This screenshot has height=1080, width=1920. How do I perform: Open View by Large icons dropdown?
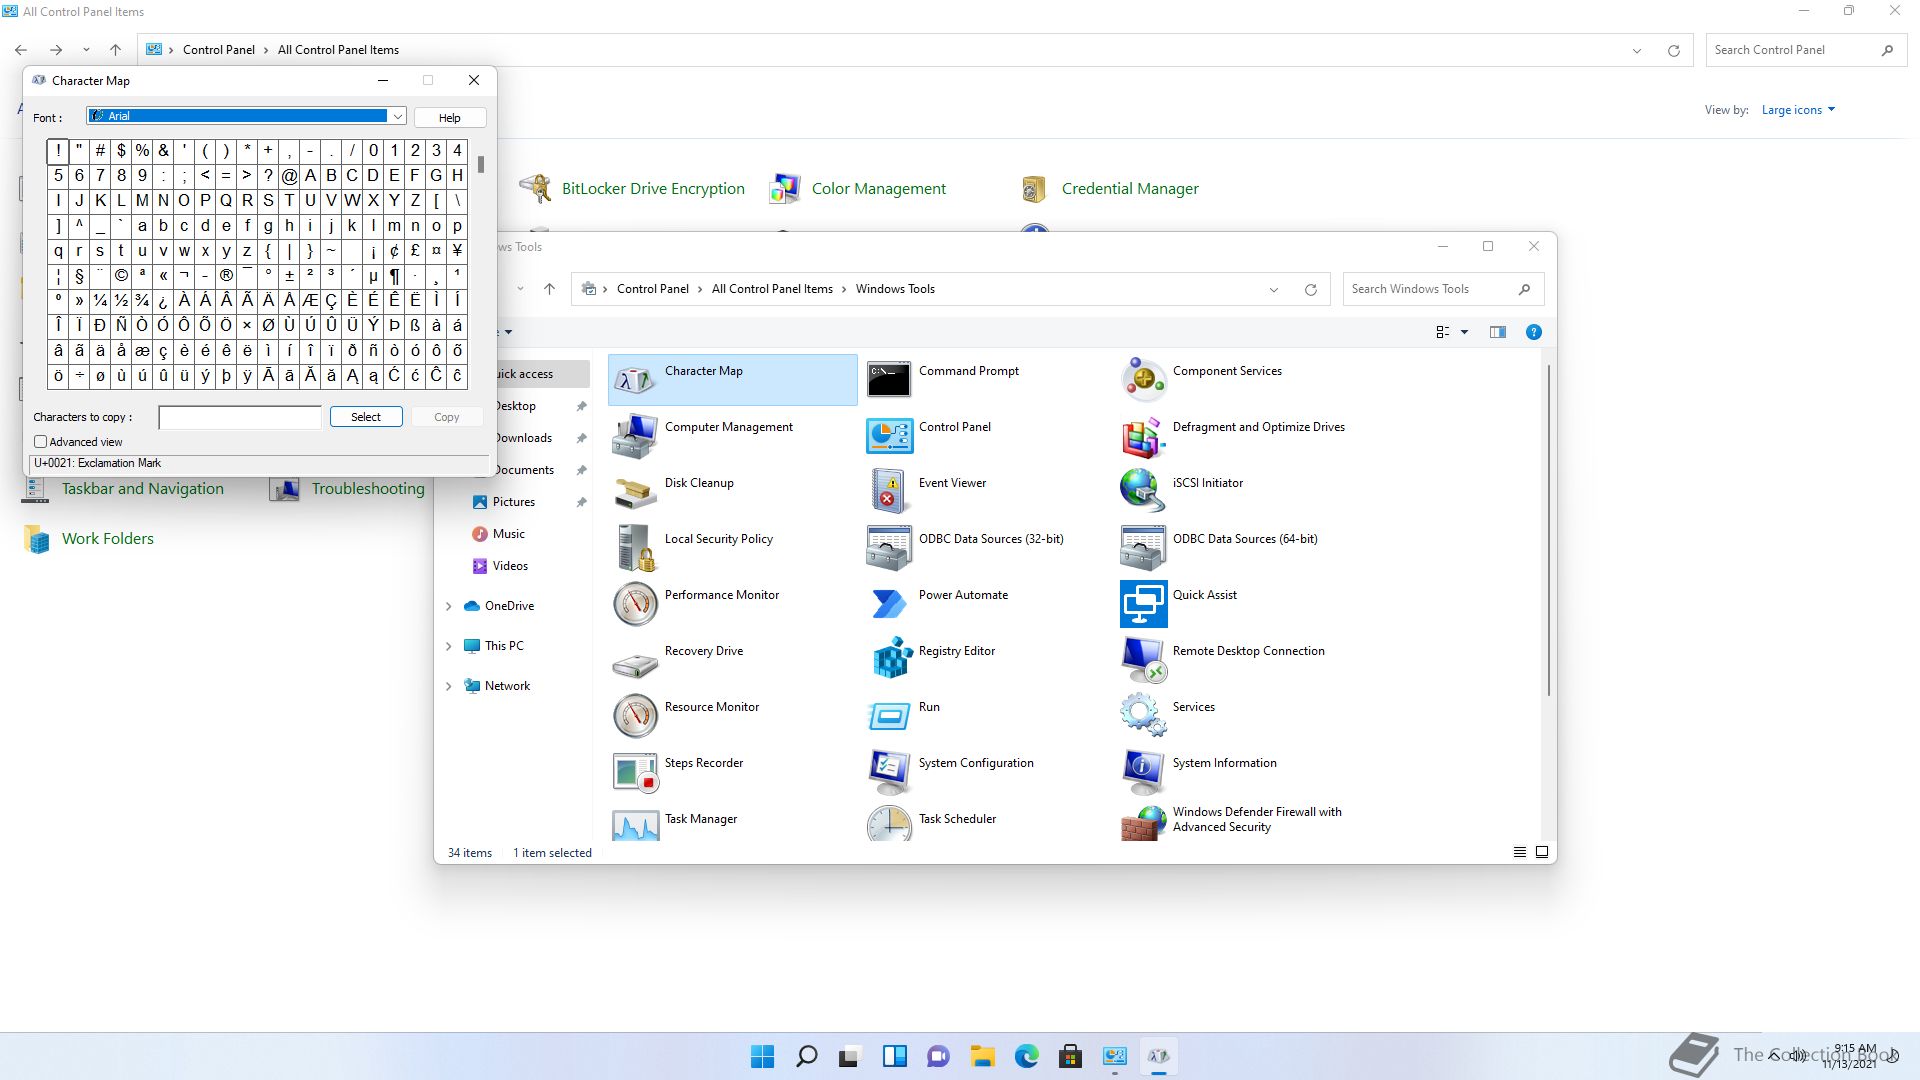coord(1798,110)
